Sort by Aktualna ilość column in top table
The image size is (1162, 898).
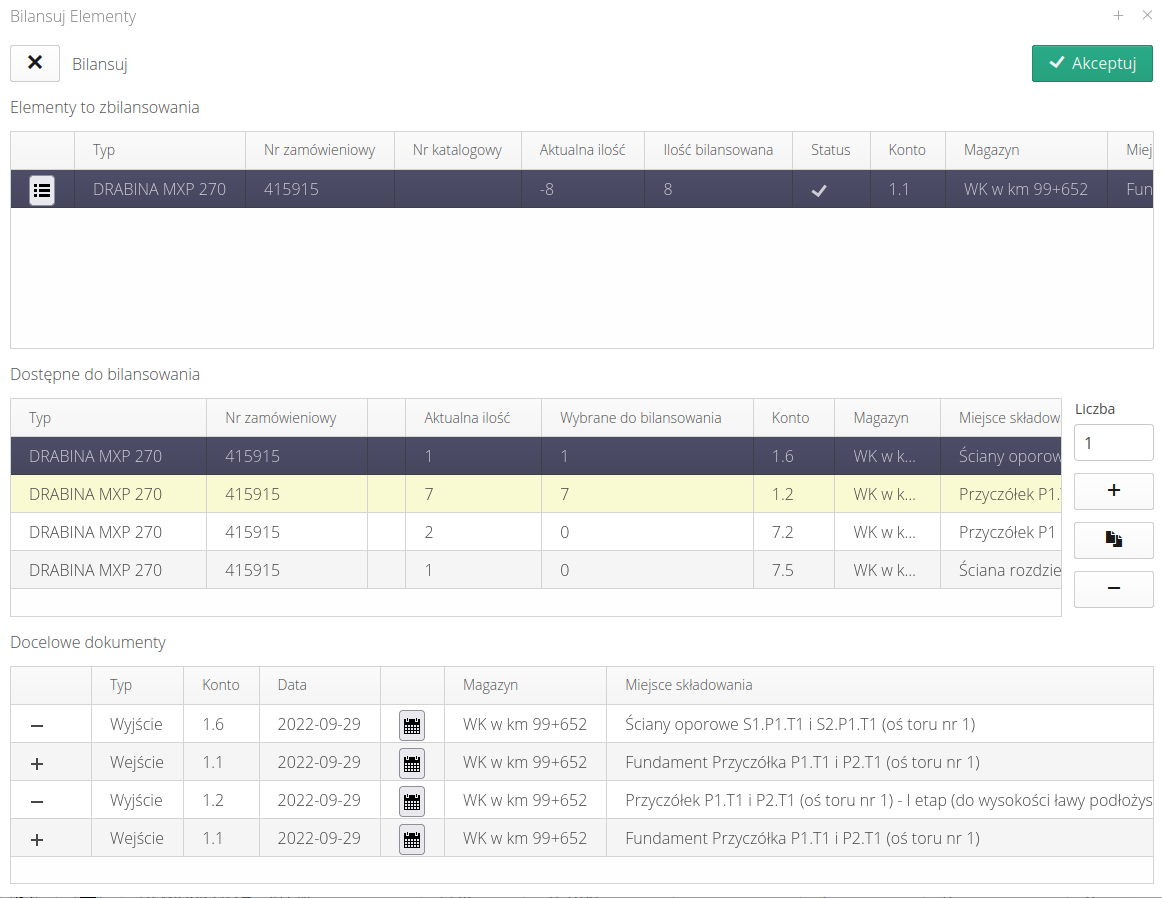pyautogui.click(x=582, y=150)
